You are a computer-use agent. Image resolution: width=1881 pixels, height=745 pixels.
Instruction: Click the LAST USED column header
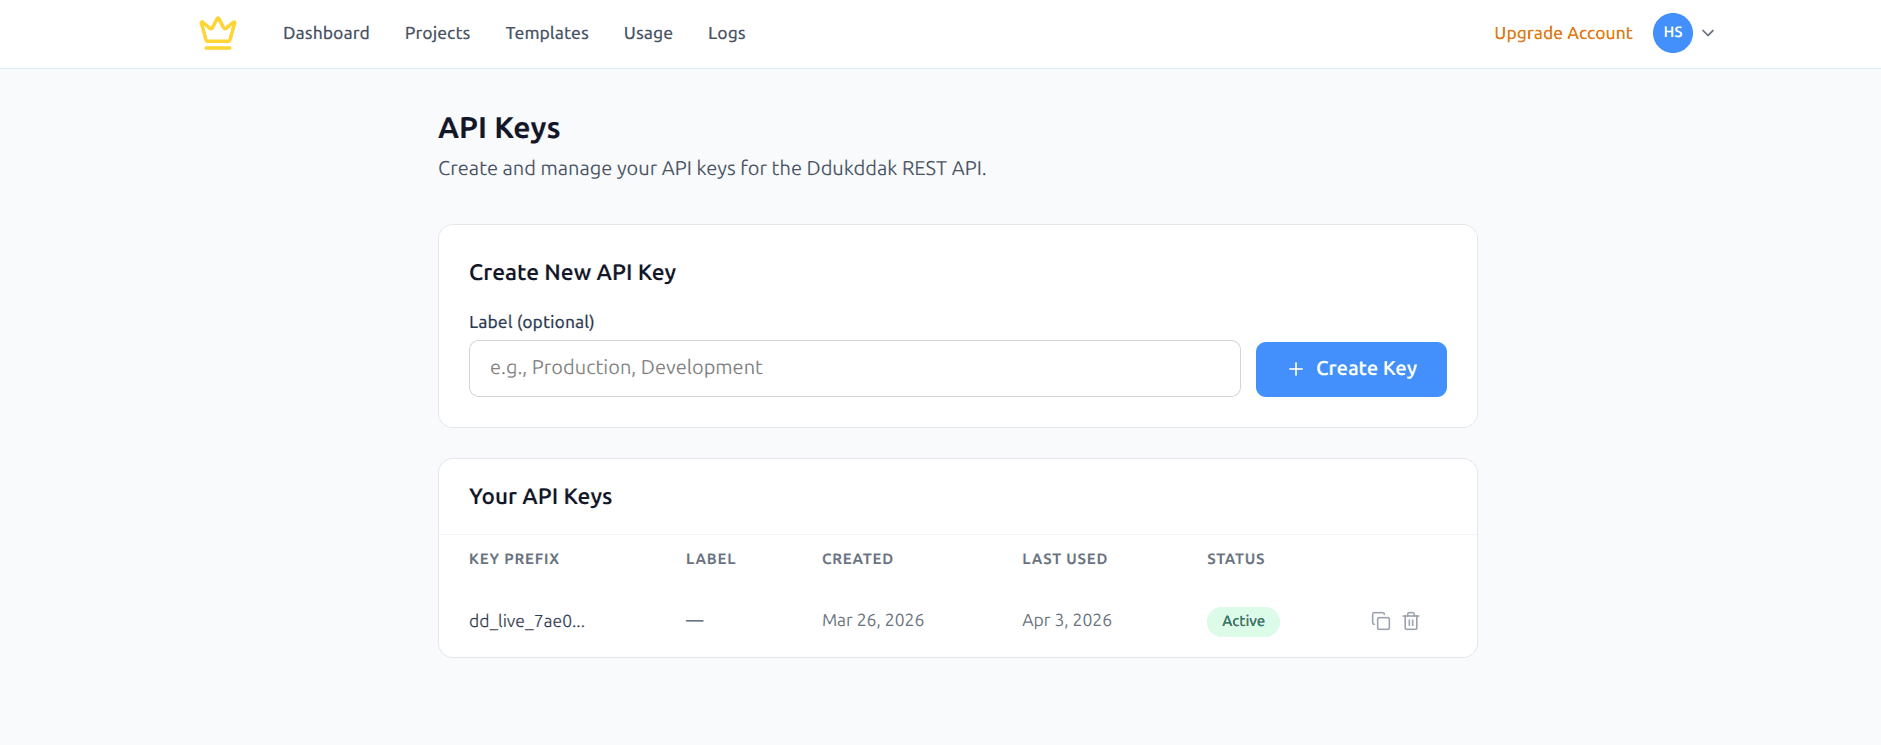pos(1065,559)
